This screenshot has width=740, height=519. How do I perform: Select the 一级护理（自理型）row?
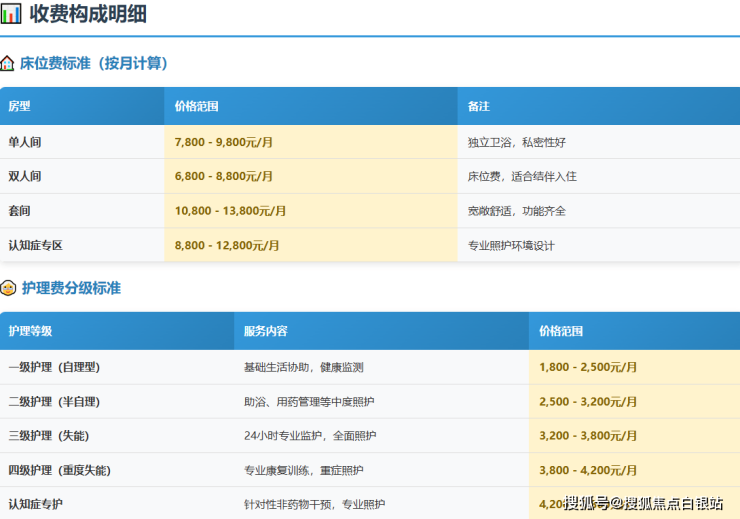coord(54,367)
